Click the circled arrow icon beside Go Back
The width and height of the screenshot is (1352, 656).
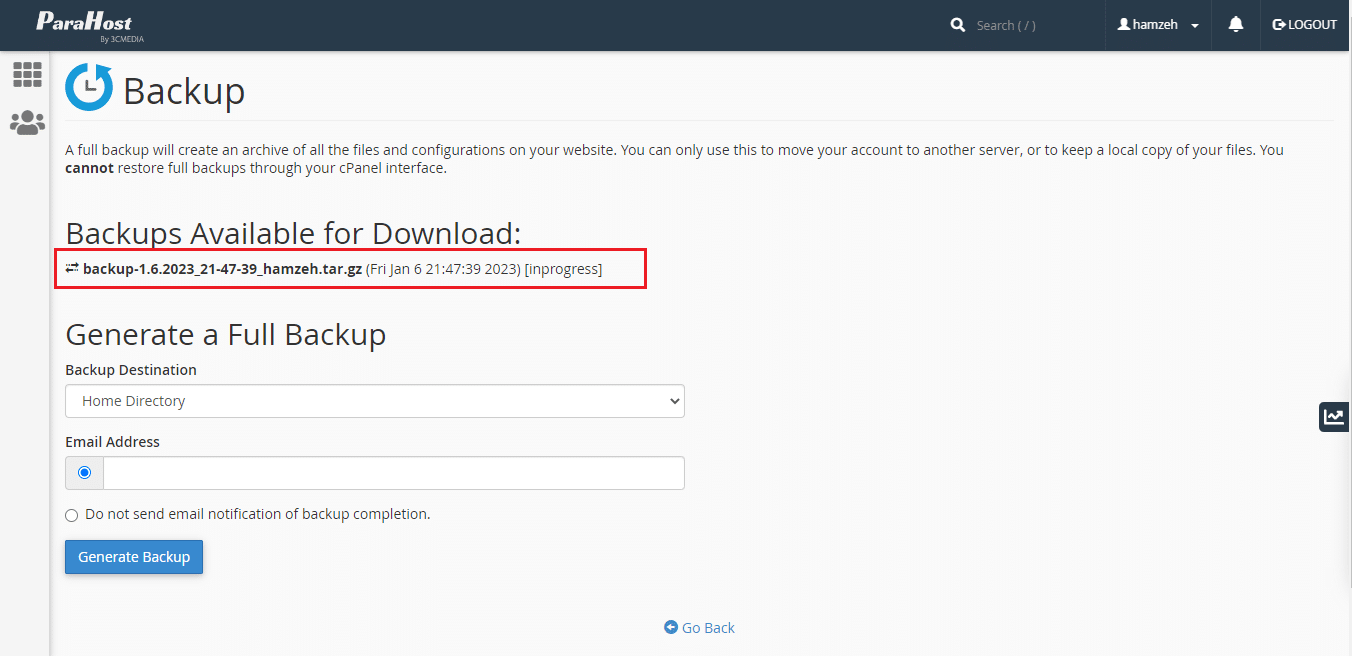[671, 627]
